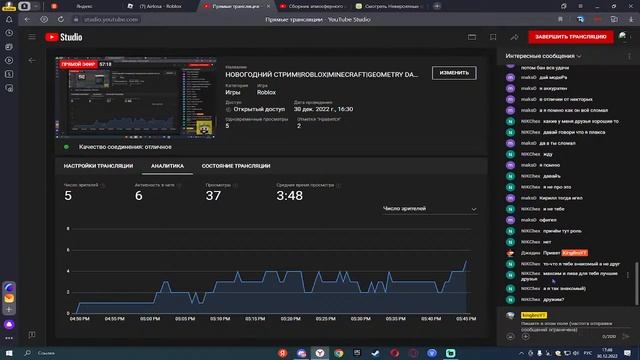This screenshot has width=640, height=360.
Task: Switch to the Roblox browser tab
Action: point(160,6)
